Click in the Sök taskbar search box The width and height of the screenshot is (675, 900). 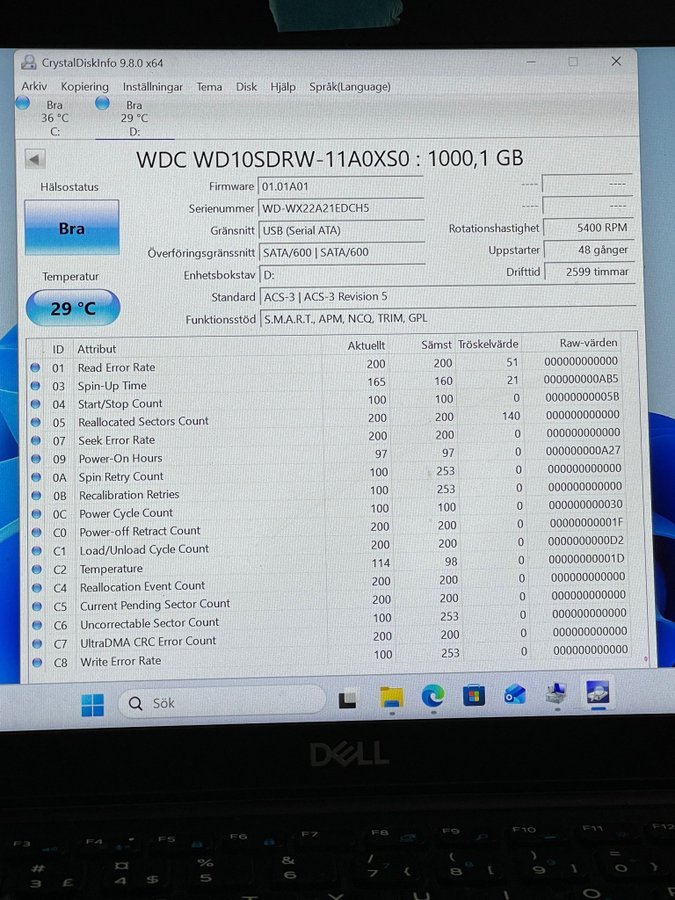[220, 702]
